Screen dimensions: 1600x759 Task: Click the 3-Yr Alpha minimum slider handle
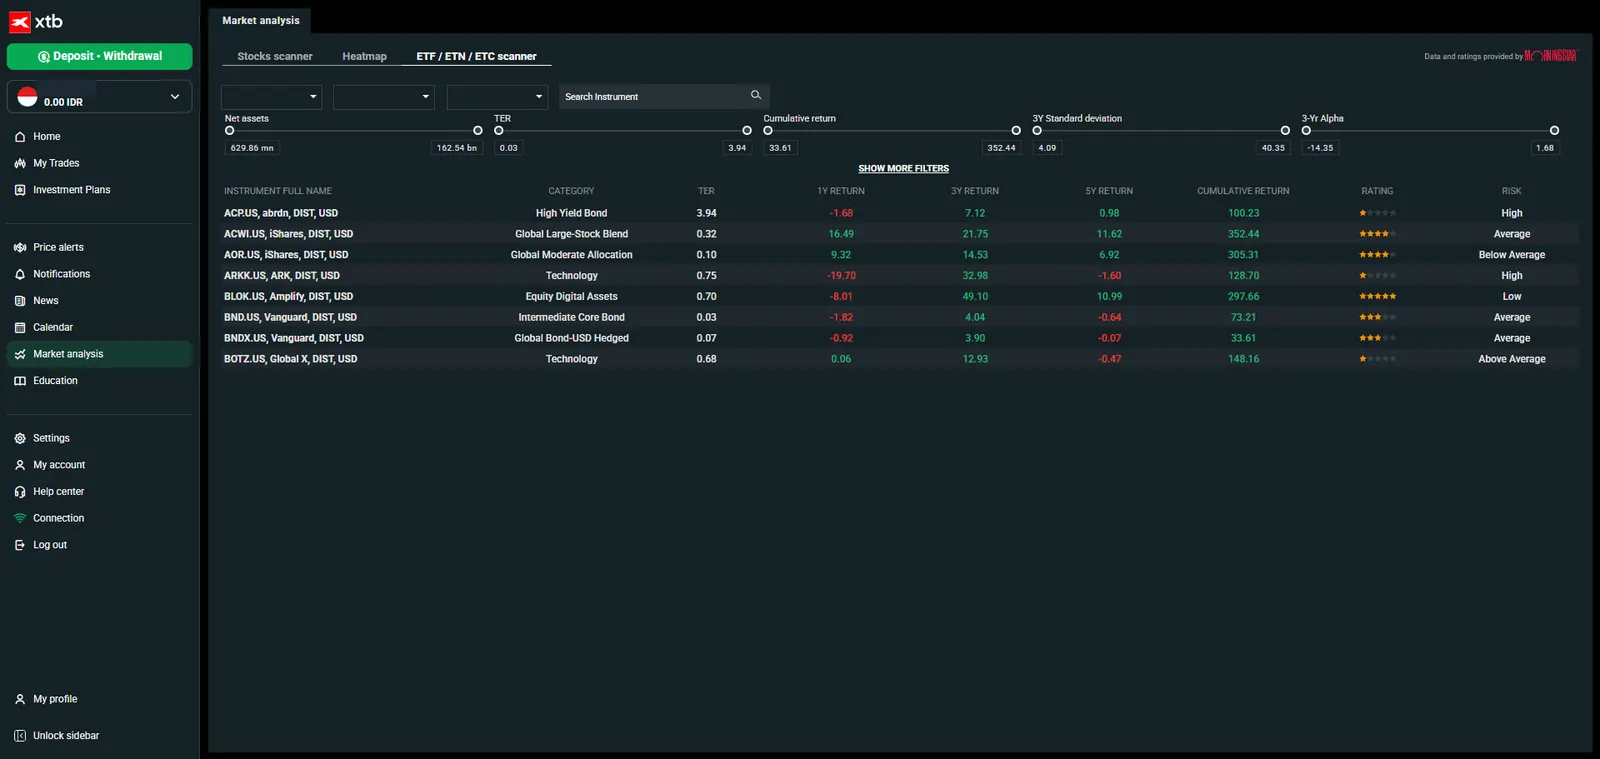[1306, 131]
